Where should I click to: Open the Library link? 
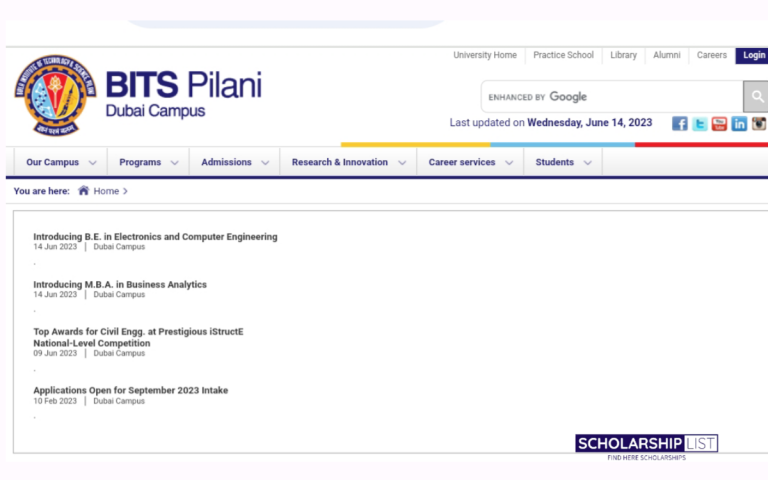[624, 55]
